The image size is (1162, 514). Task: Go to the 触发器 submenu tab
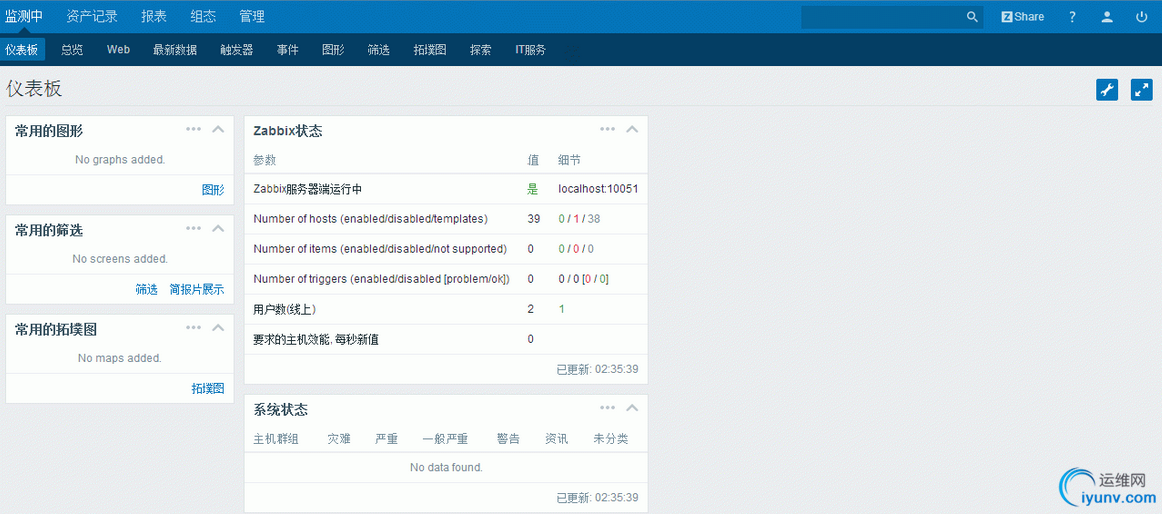tap(237, 50)
